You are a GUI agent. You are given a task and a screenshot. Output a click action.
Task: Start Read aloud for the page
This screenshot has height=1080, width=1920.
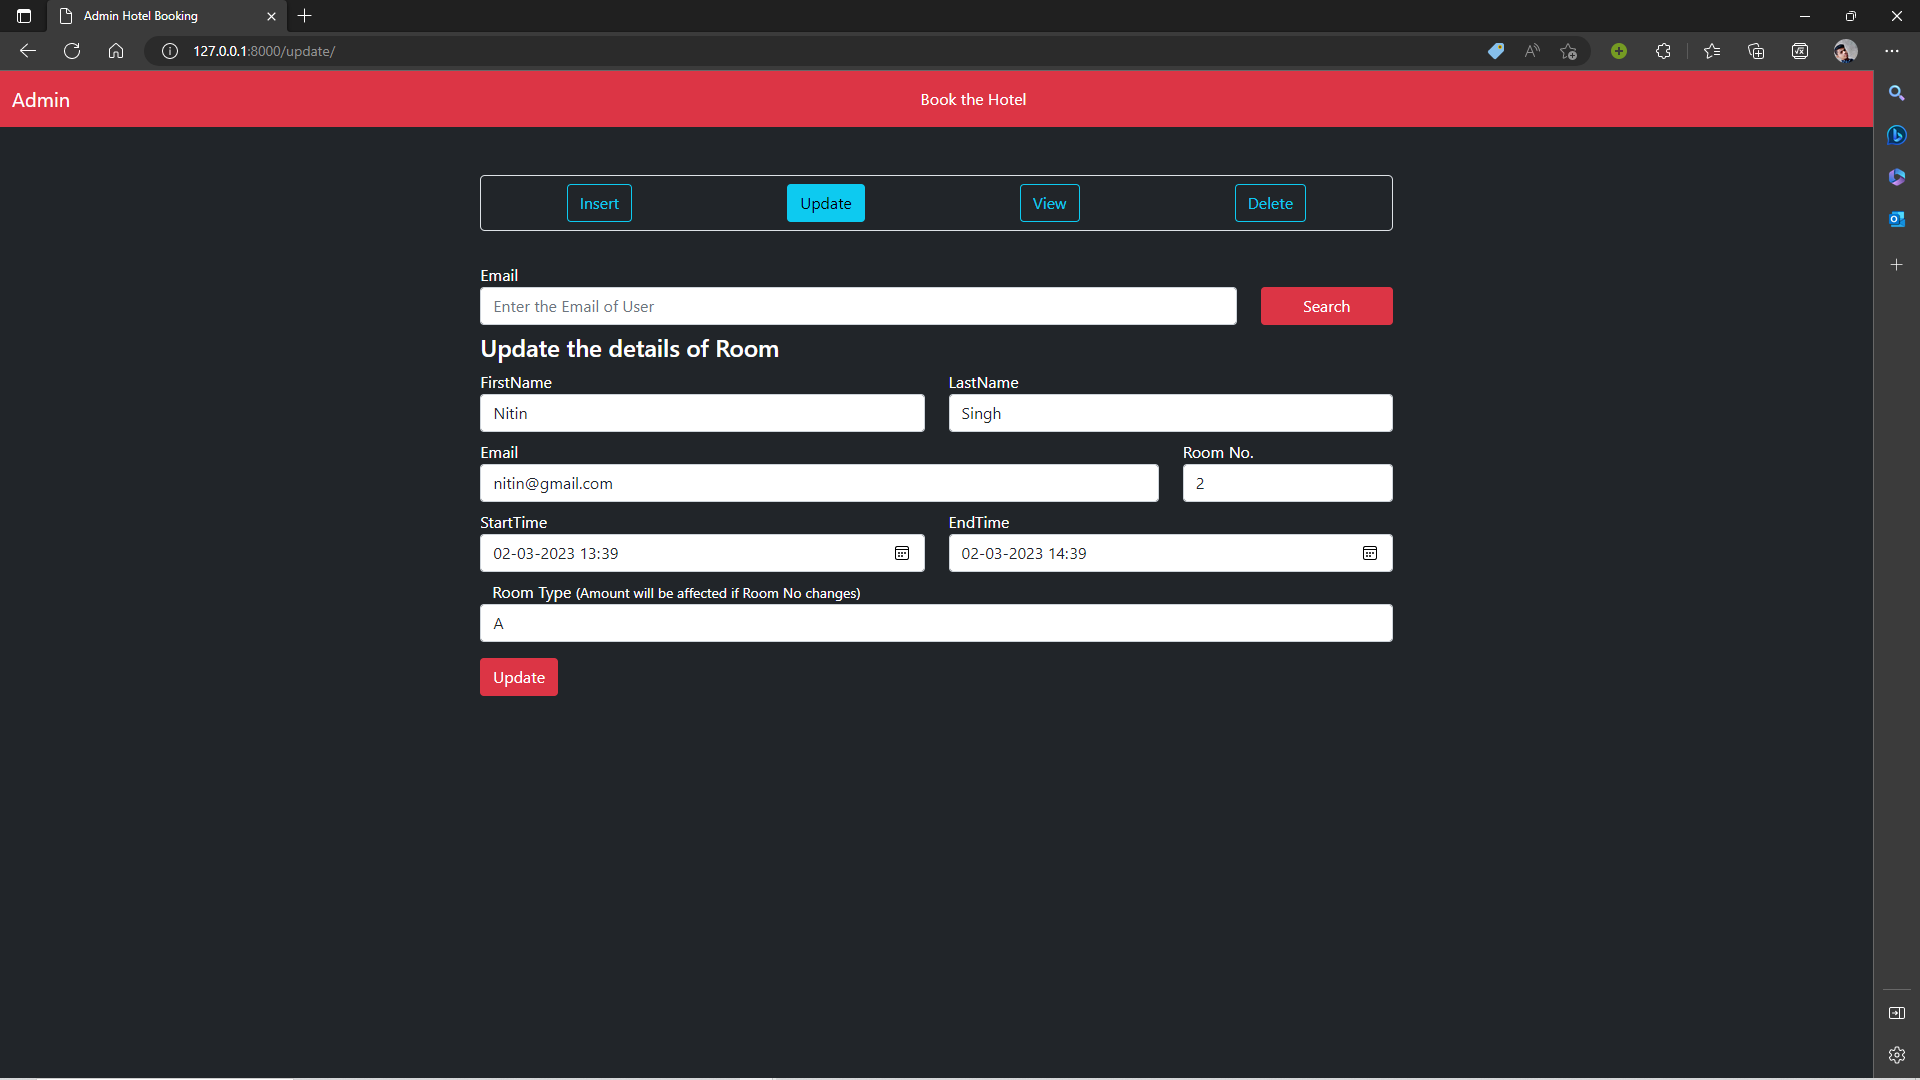click(x=1532, y=51)
